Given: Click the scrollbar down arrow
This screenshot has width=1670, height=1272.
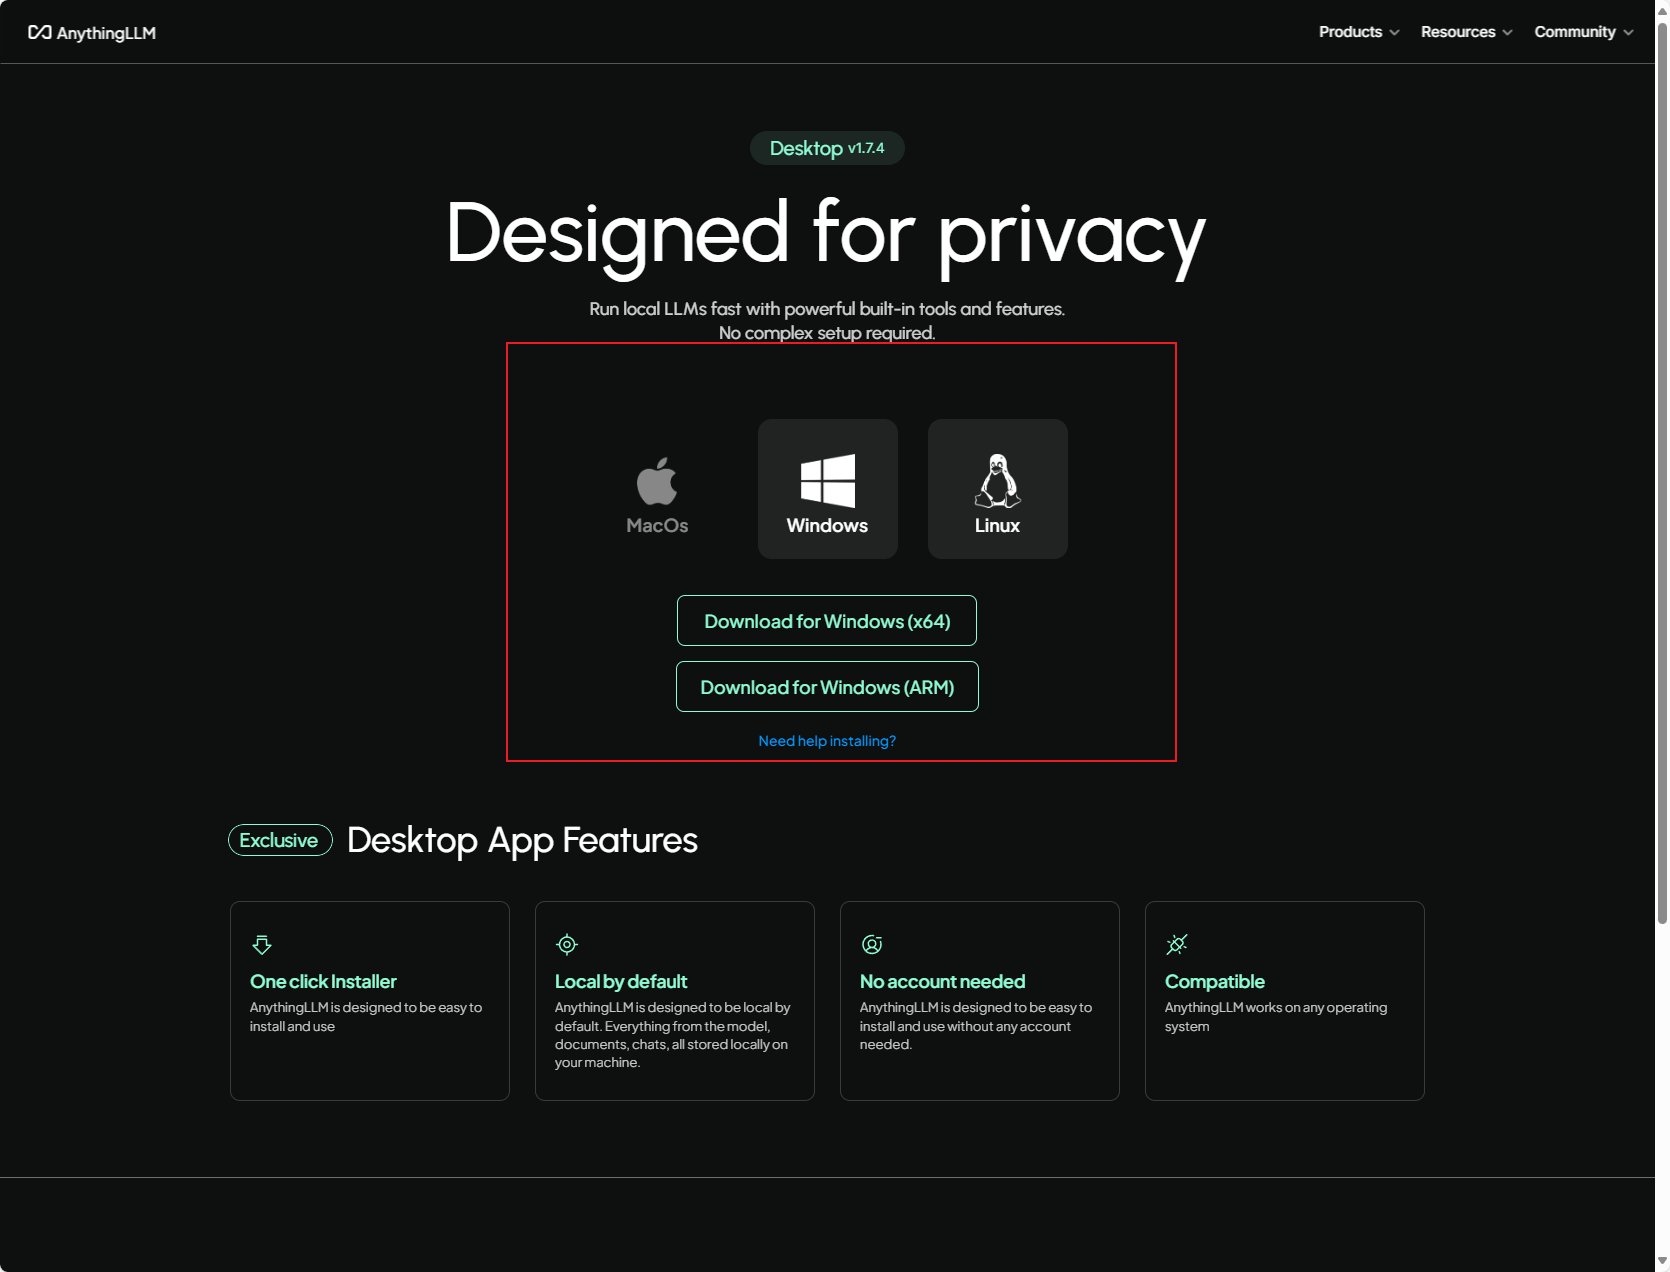Looking at the screenshot, I should point(1662,1262).
